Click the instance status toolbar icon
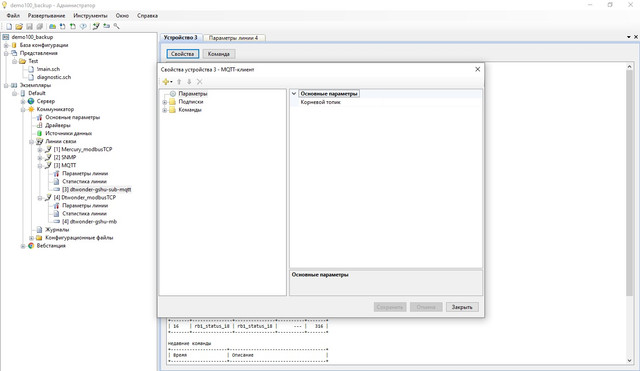This screenshot has width=640, height=371. pyautogui.click(x=83, y=26)
